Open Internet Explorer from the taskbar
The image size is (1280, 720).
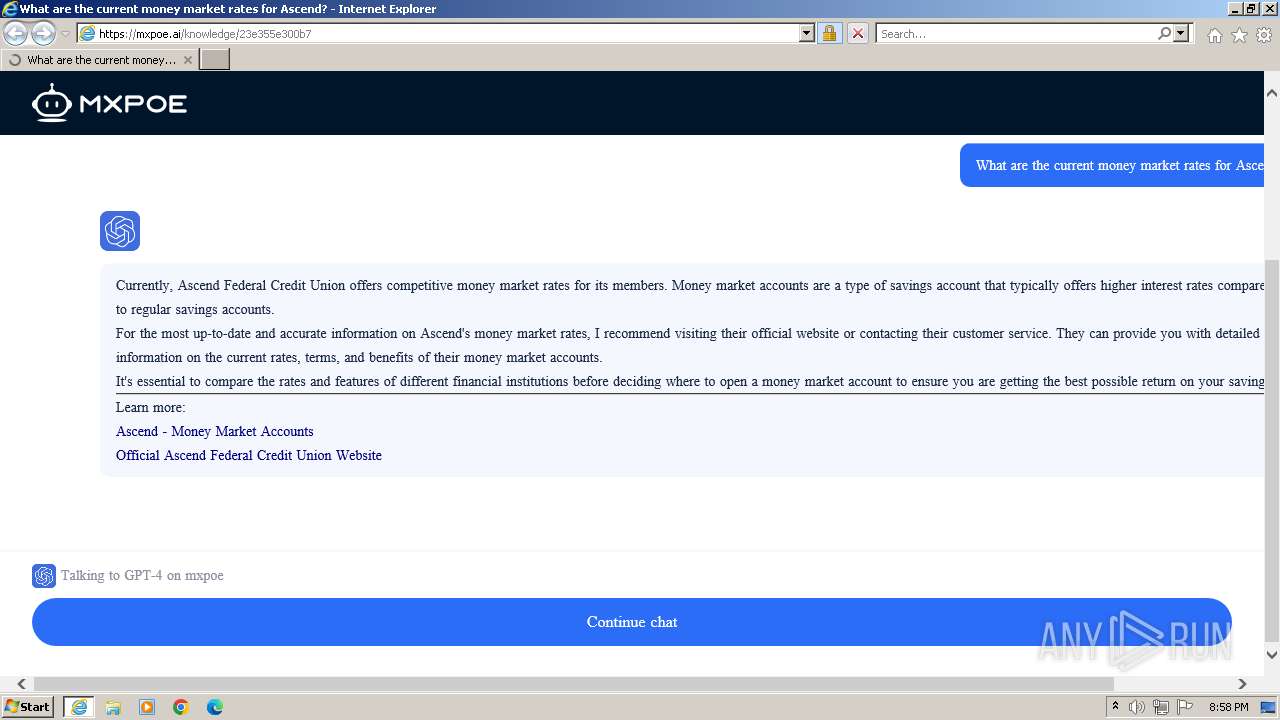pyautogui.click(x=79, y=707)
